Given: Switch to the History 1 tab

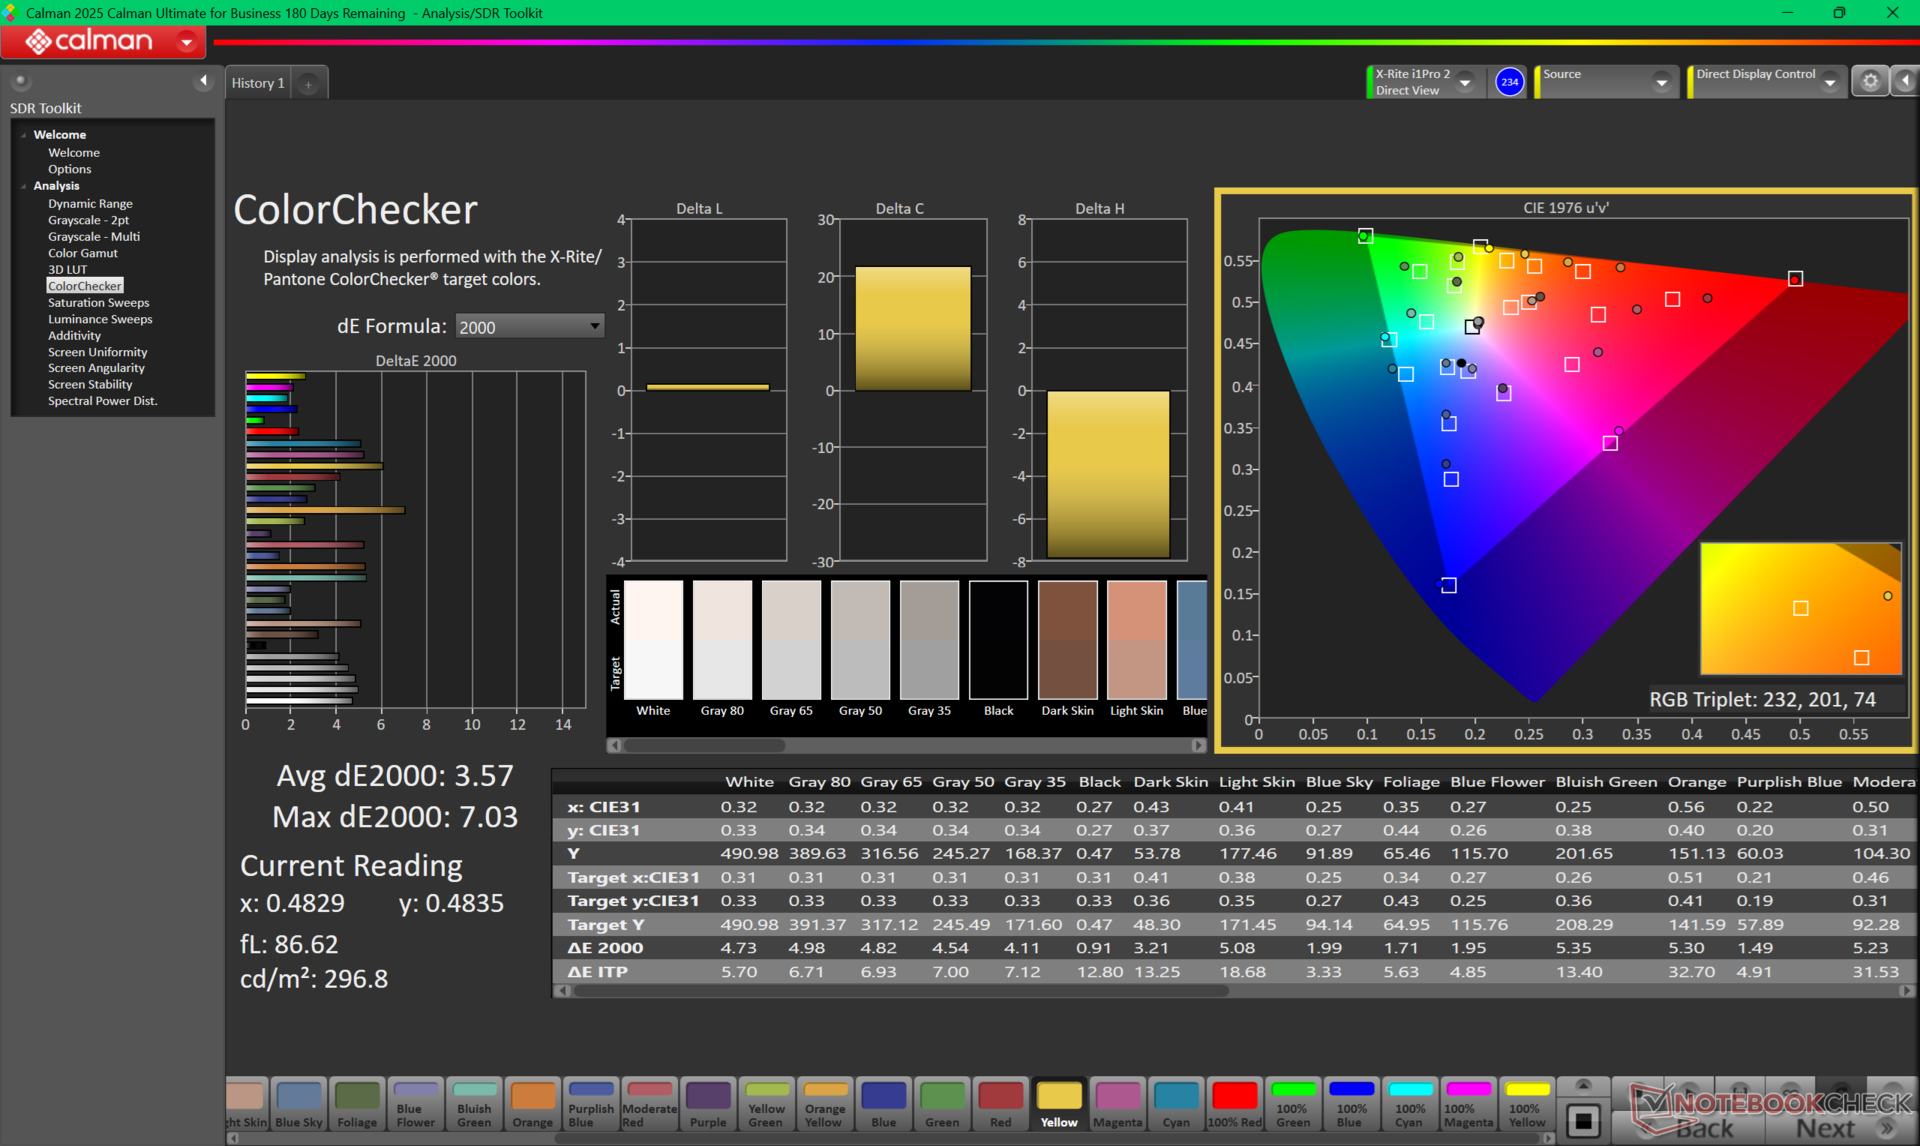Looking at the screenshot, I should pos(258,83).
